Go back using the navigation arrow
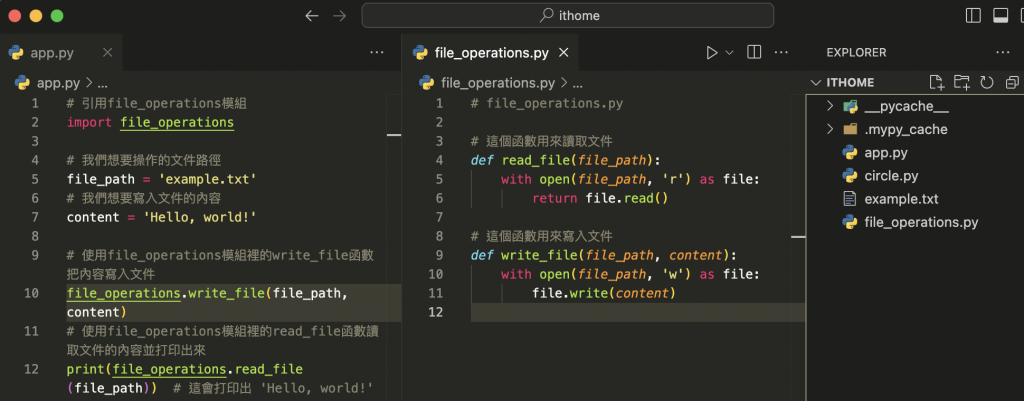 311,15
